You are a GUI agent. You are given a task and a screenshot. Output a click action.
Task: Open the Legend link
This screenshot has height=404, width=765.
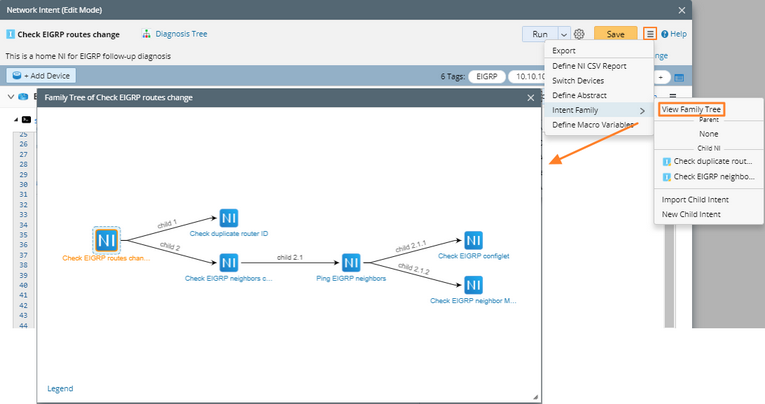click(60, 388)
